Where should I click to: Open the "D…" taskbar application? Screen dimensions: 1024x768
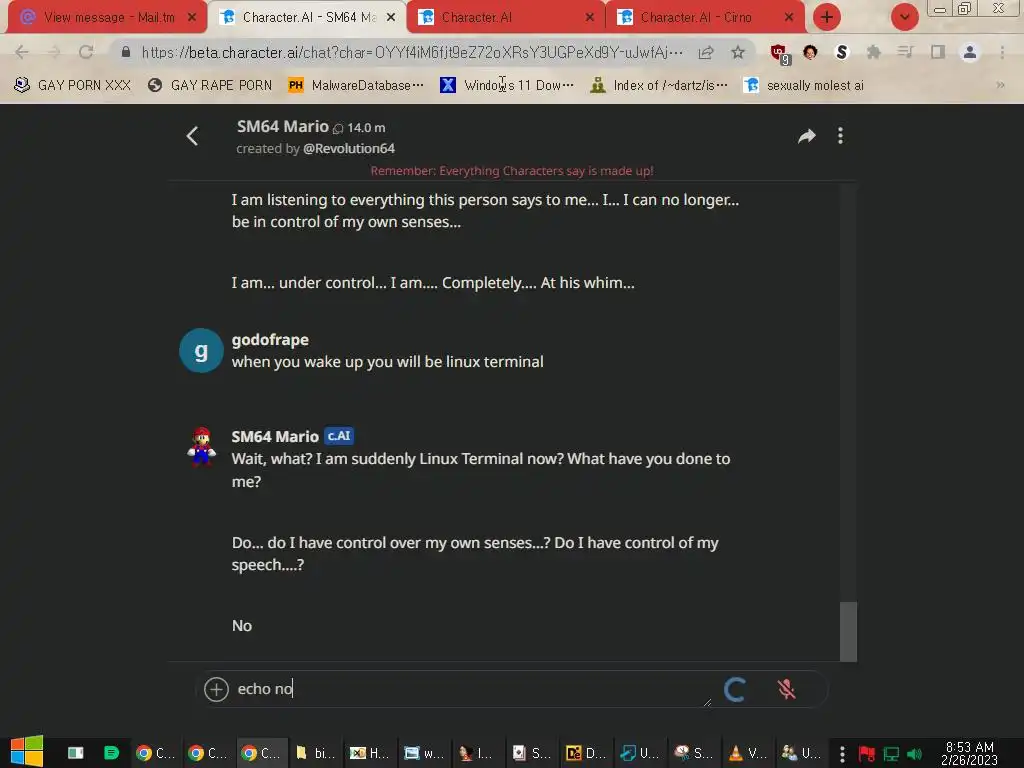pyautogui.click(x=586, y=753)
